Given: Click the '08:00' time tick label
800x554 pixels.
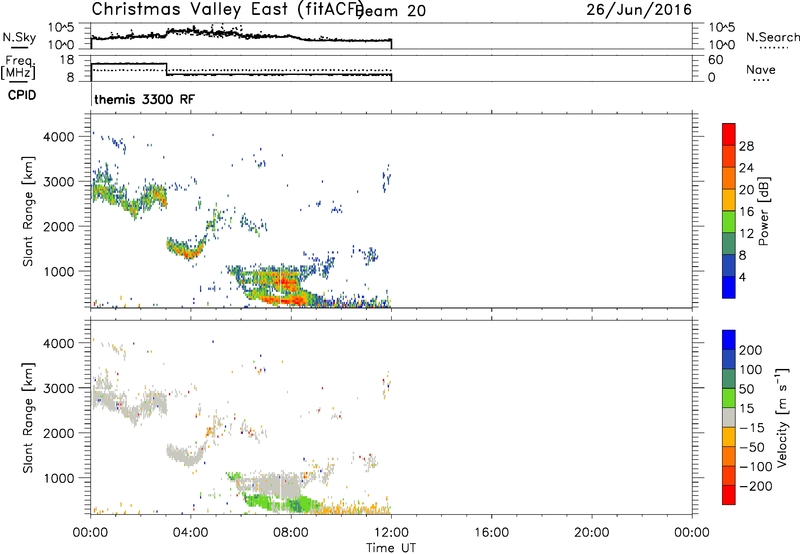Looking at the screenshot, I should 291,533.
